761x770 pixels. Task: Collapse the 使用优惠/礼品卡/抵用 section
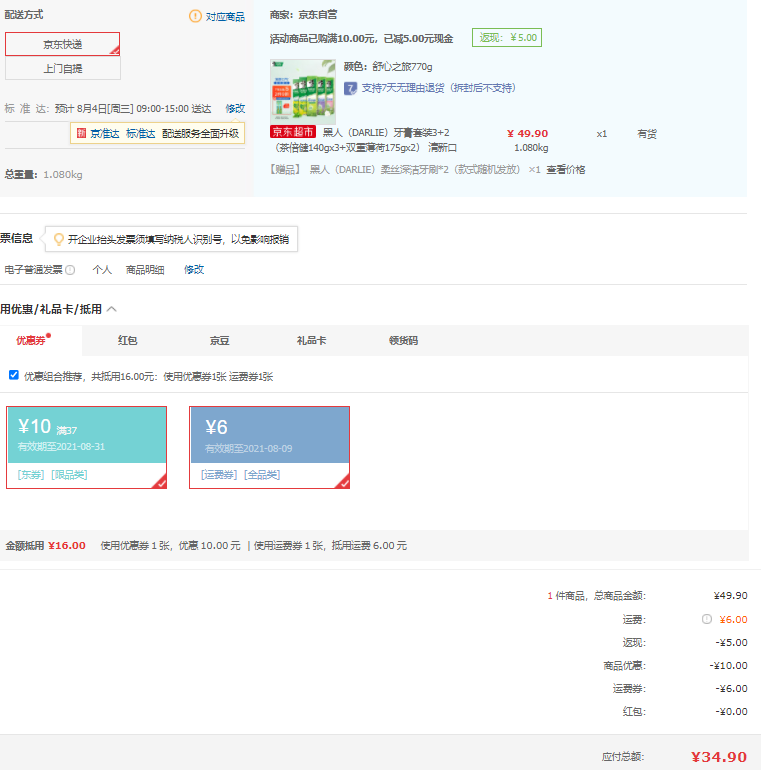(x=112, y=309)
